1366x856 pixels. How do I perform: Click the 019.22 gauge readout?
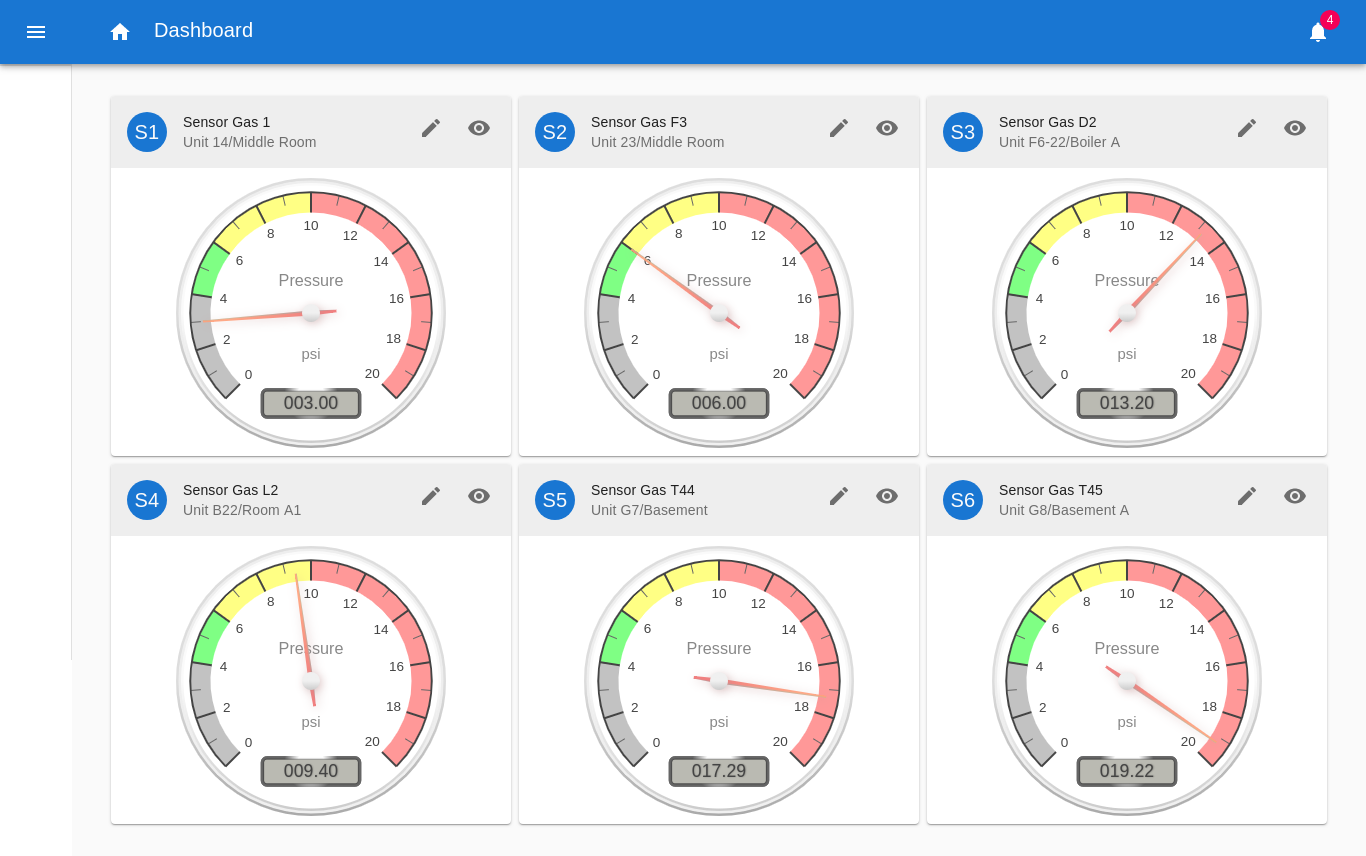coord(1127,771)
